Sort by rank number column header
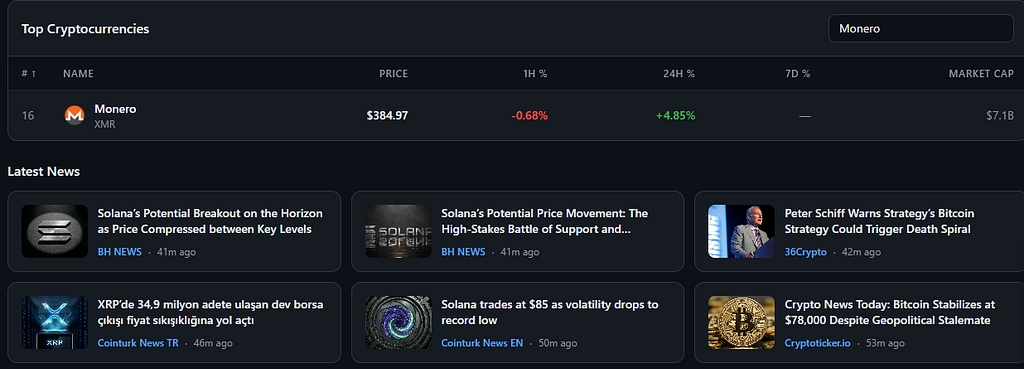 tap(29, 74)
